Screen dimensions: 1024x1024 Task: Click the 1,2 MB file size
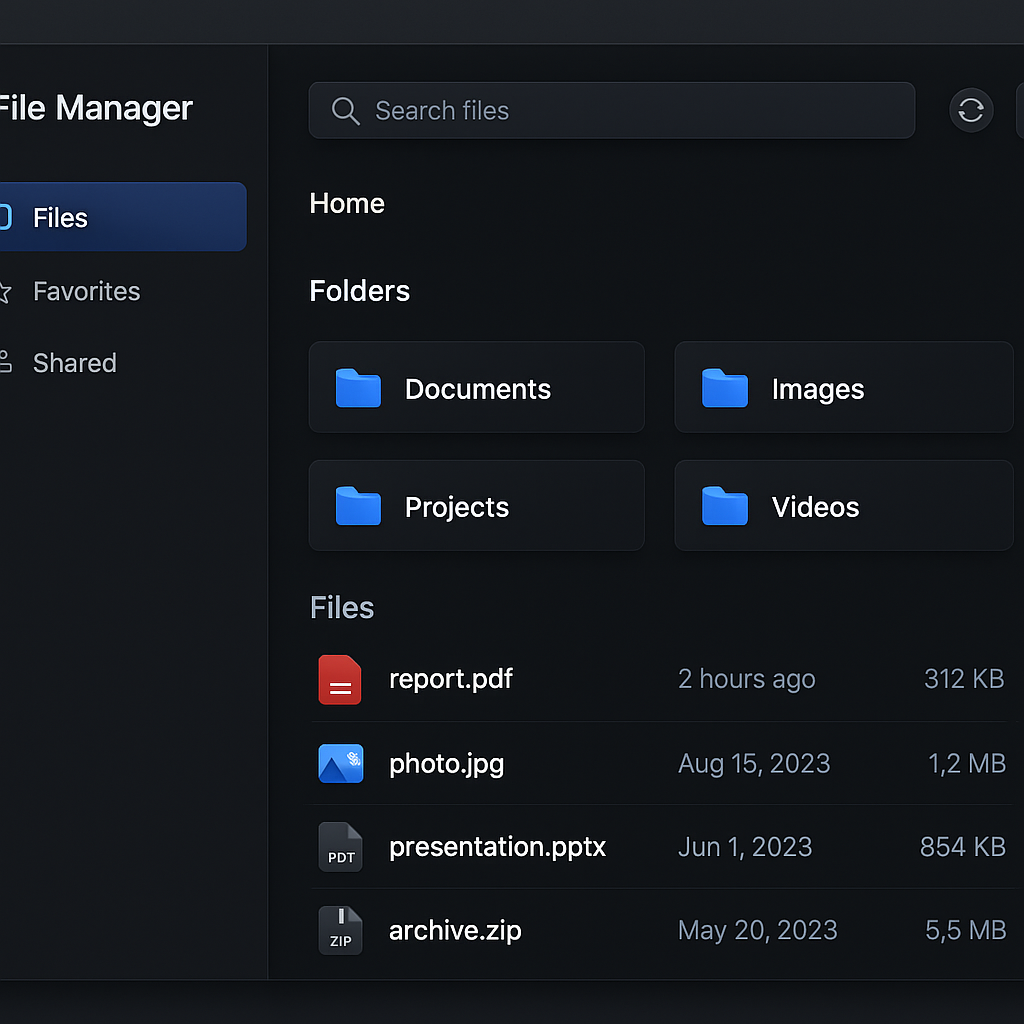coord(967,763)
